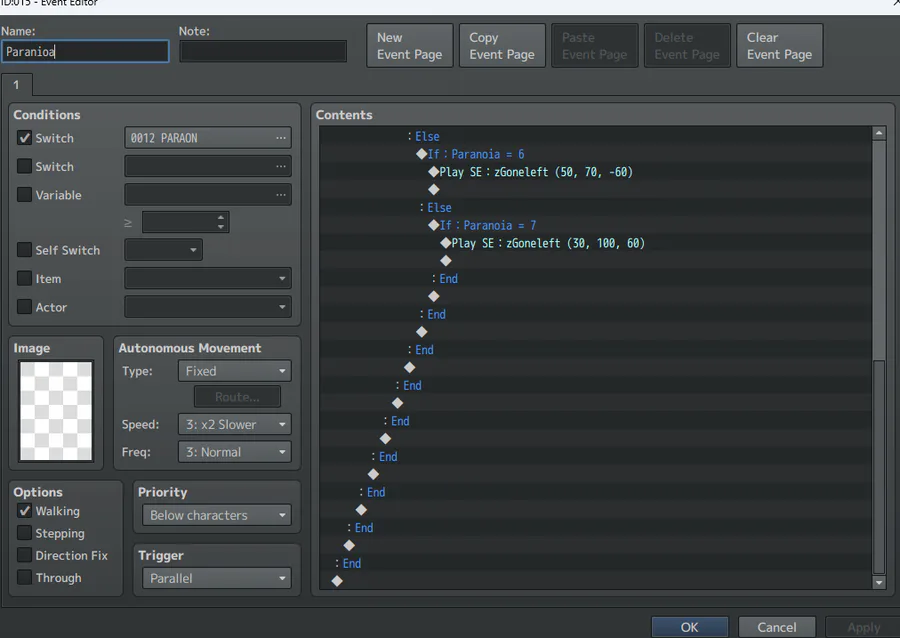Open the Self Switch dropdown
Image resolution: width=900 pixels, height=638 pixels.
(x=164, y=250)
